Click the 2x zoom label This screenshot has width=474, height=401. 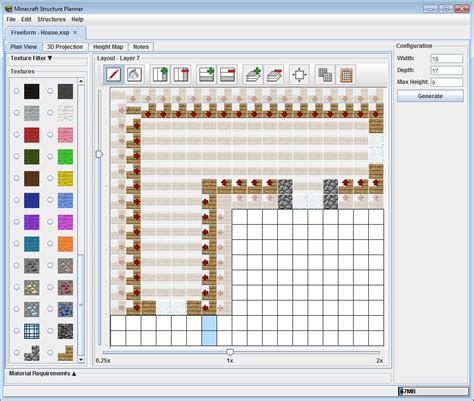pyautogui.click(x=380, y=361)
